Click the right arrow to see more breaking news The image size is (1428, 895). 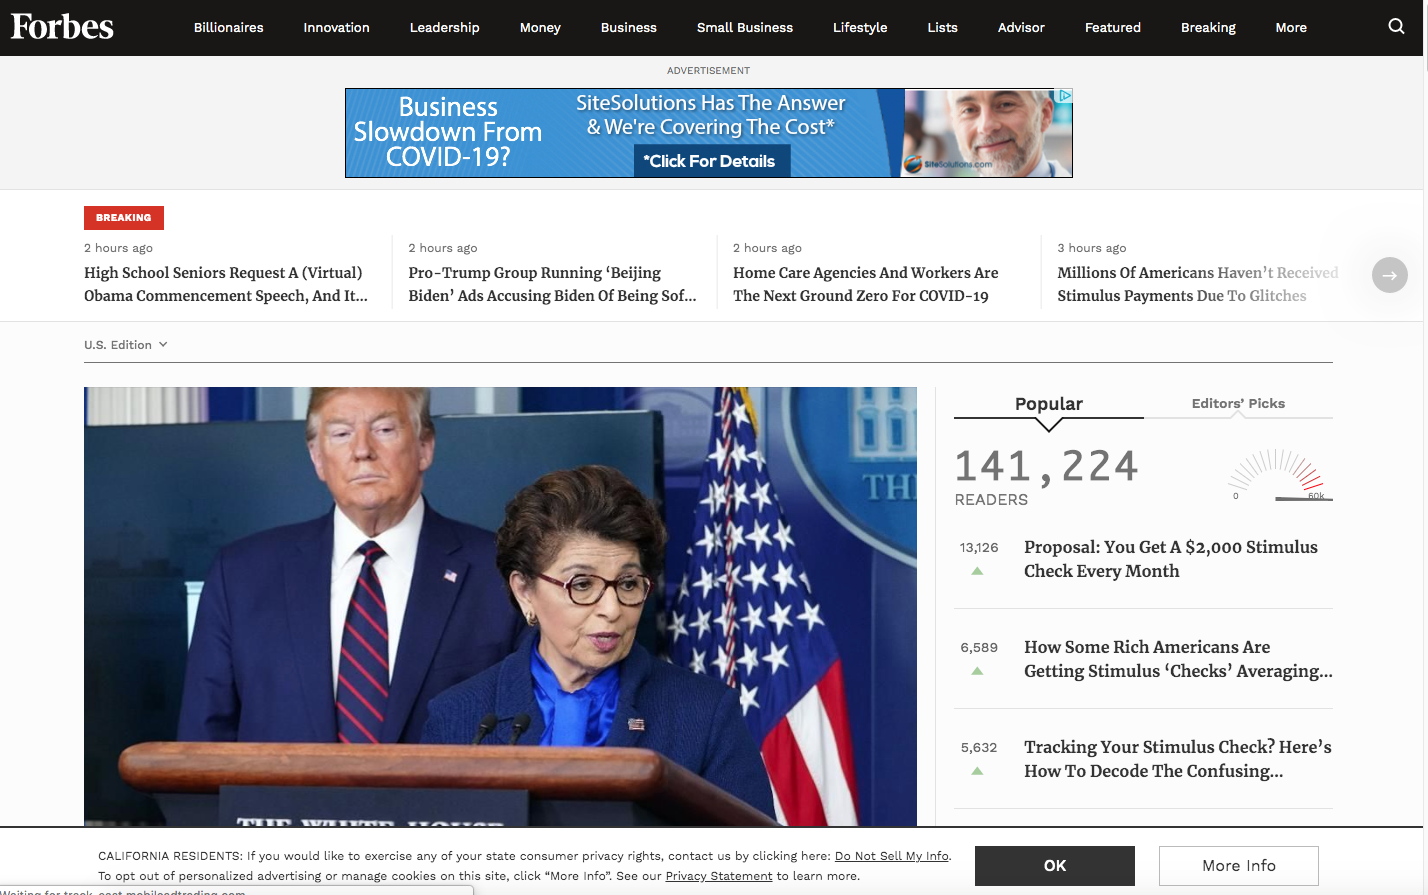[x=1389, y=275]
